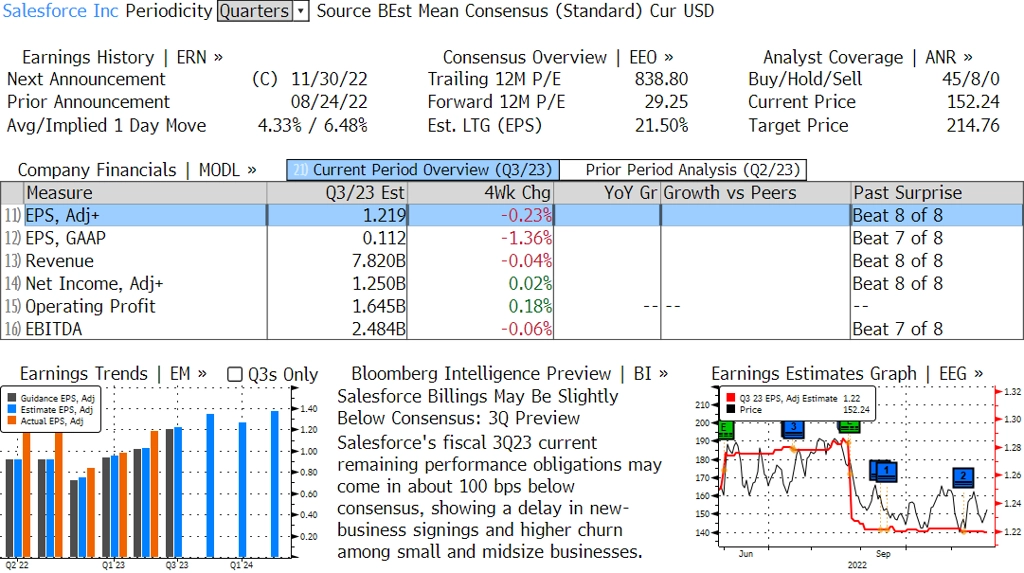Switch to Current Period Overview (Q3/23) tab
Screen dimensions: 1024x573
tap(423, 170)
